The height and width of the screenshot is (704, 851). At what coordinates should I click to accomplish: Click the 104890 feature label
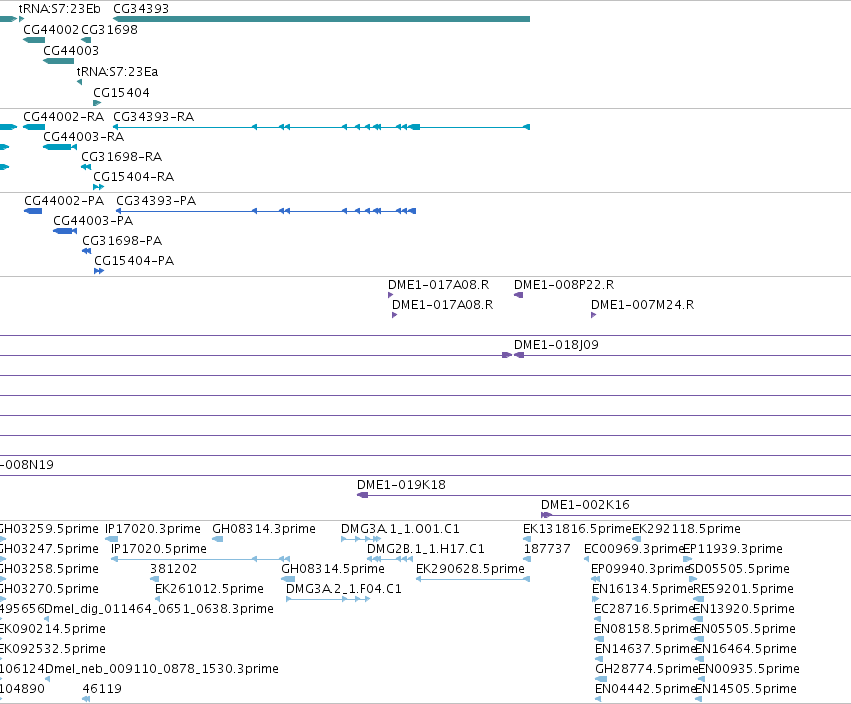point(22,690)
